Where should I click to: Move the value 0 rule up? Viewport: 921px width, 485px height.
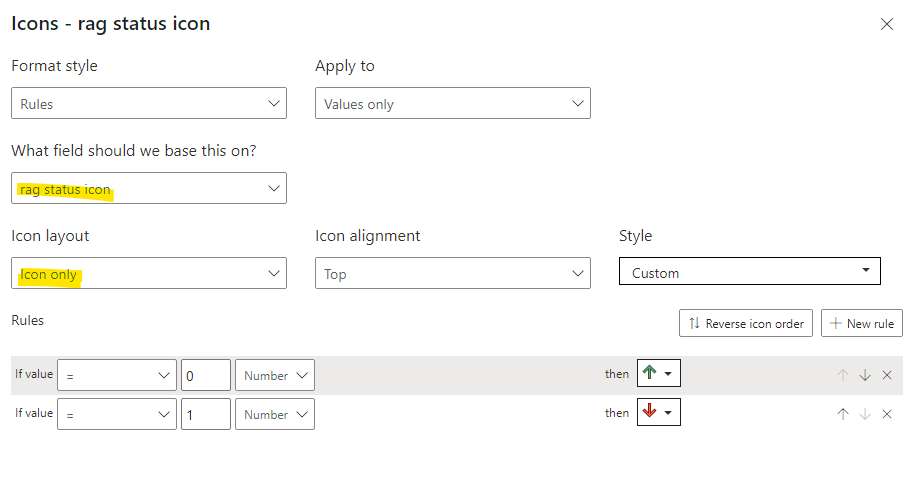(843, 375)
